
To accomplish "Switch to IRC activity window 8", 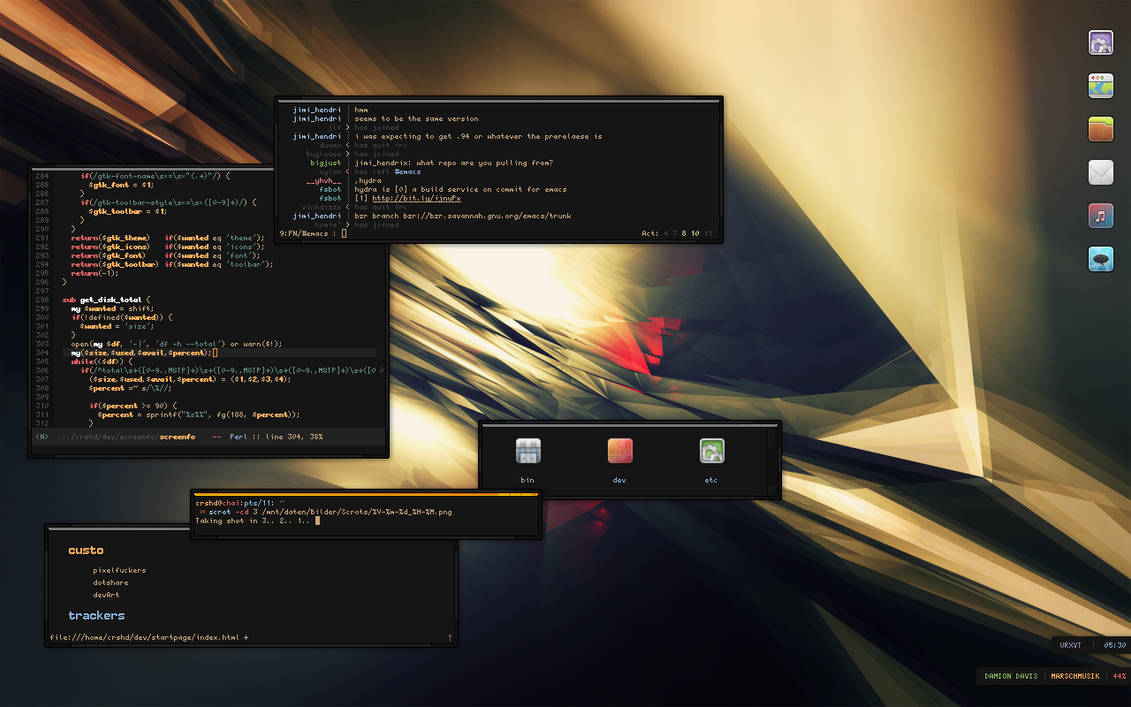I will coord(684,233).
